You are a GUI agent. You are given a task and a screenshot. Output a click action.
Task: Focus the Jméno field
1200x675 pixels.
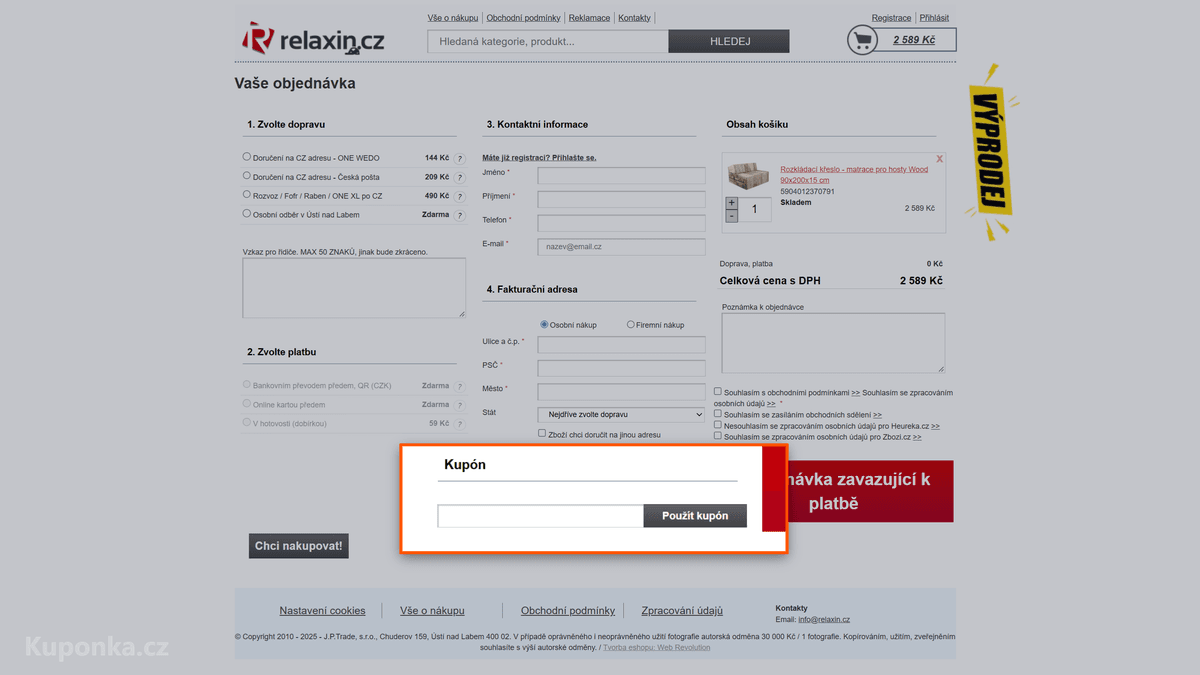pyautogui.click(x=621, y=176)
